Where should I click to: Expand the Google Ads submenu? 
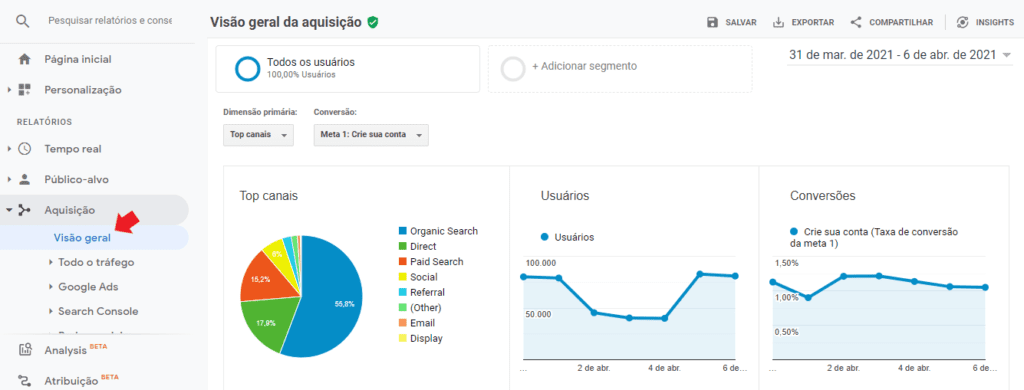pyautogui.click(x=51, y=287)
